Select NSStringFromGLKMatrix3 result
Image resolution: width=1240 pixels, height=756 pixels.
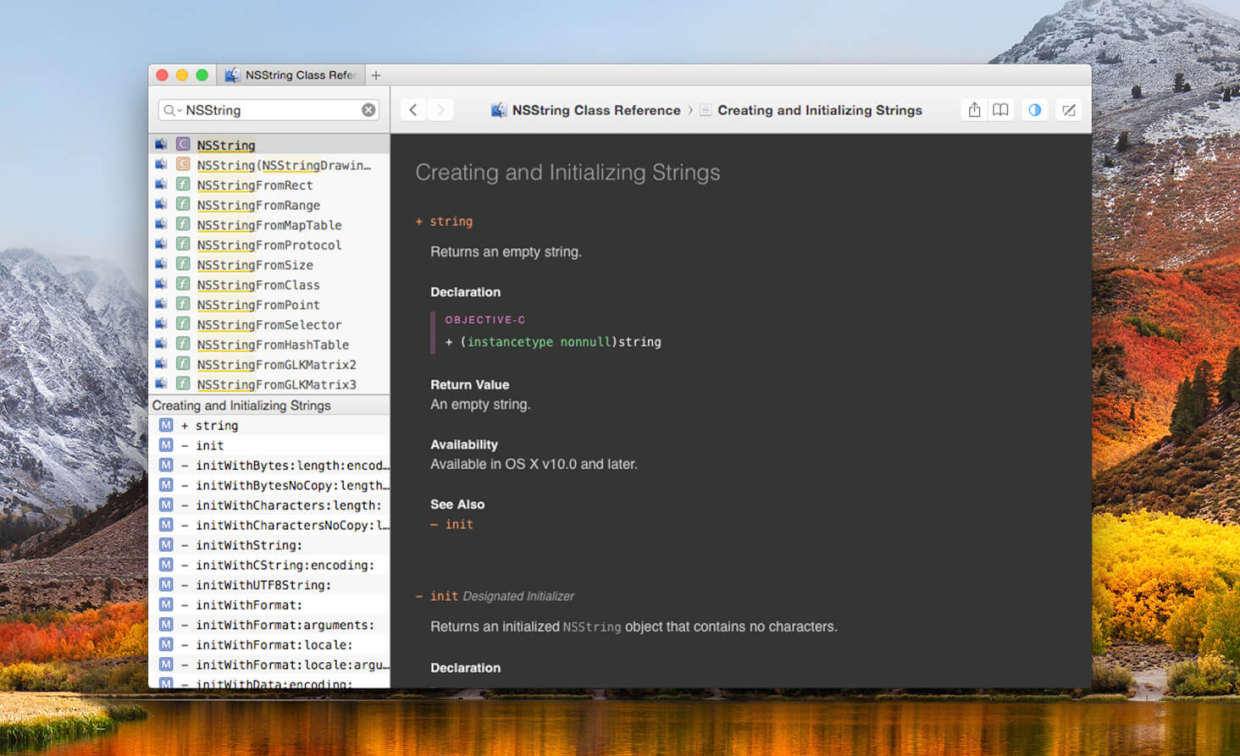click(269, 385)
